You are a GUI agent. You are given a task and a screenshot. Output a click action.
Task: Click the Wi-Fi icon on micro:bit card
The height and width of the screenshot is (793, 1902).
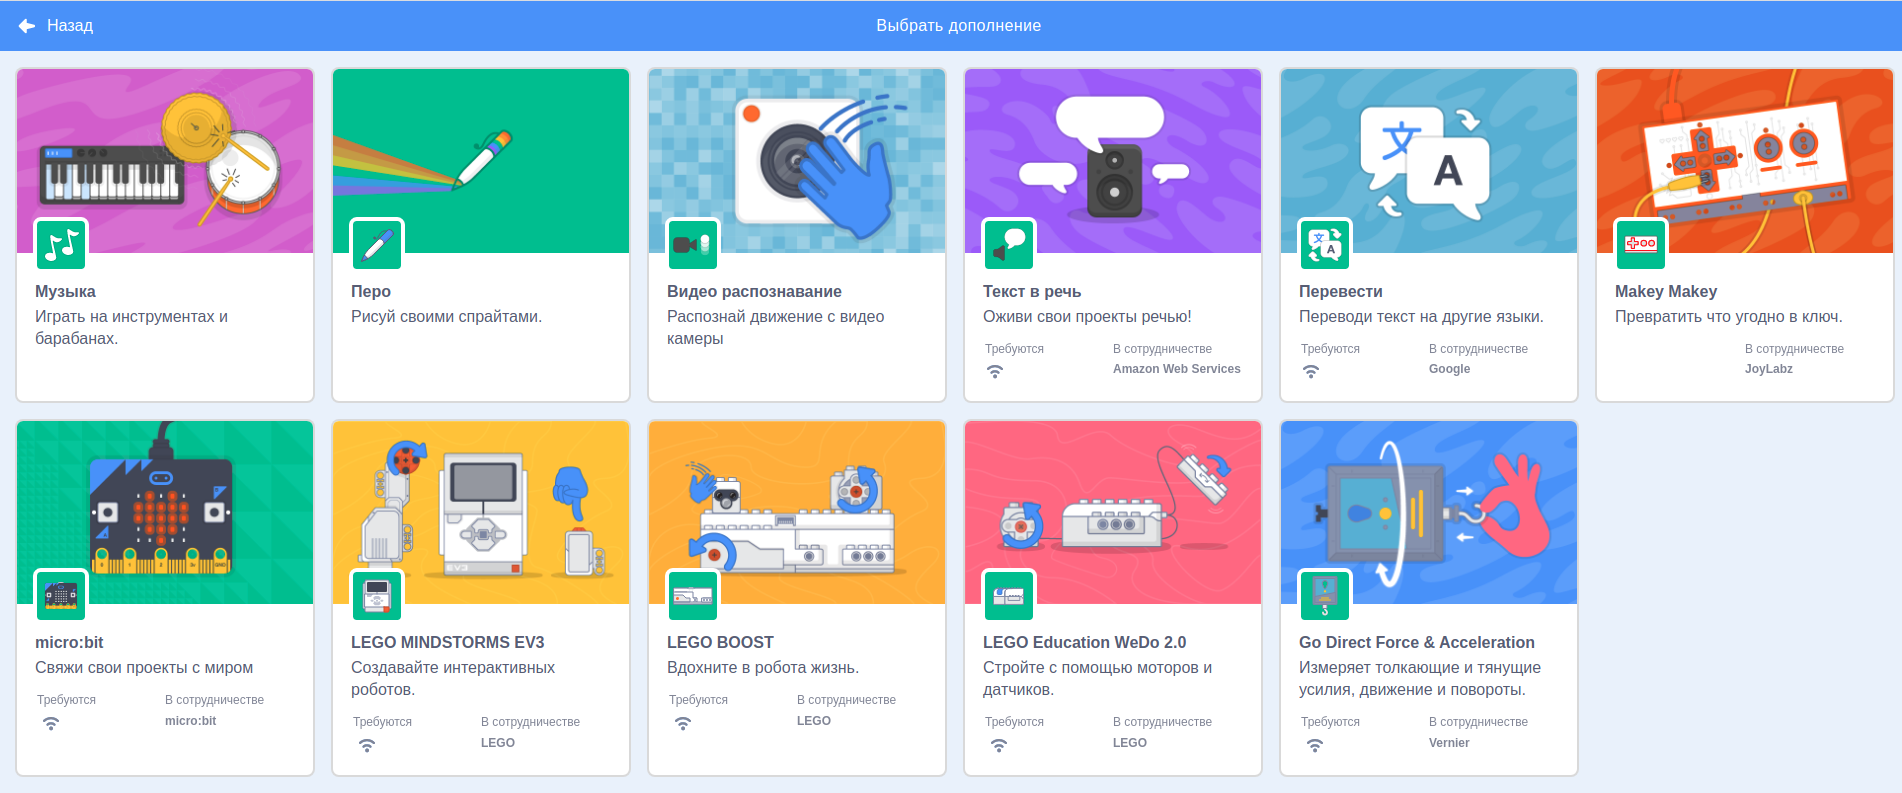51,723
